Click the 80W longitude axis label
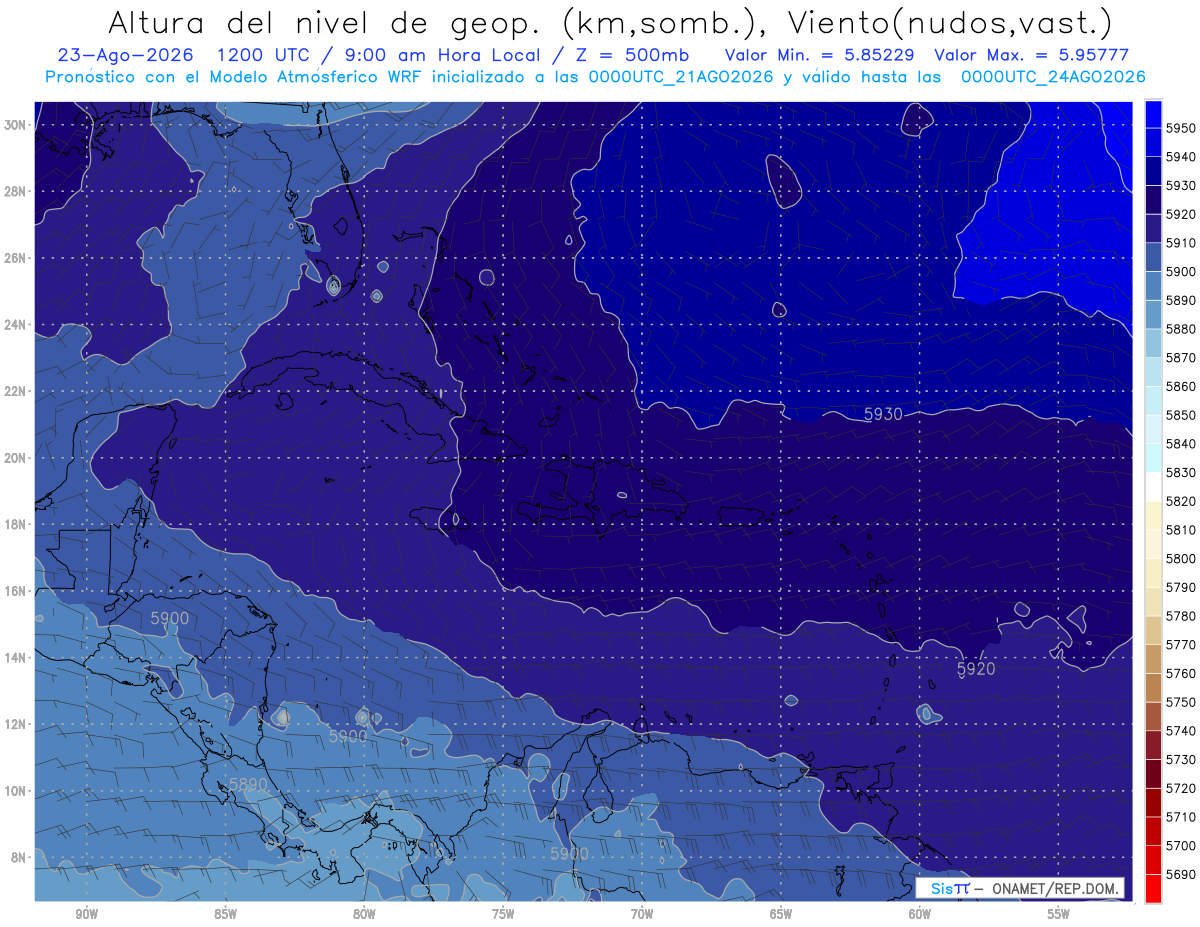 [364, 914]
